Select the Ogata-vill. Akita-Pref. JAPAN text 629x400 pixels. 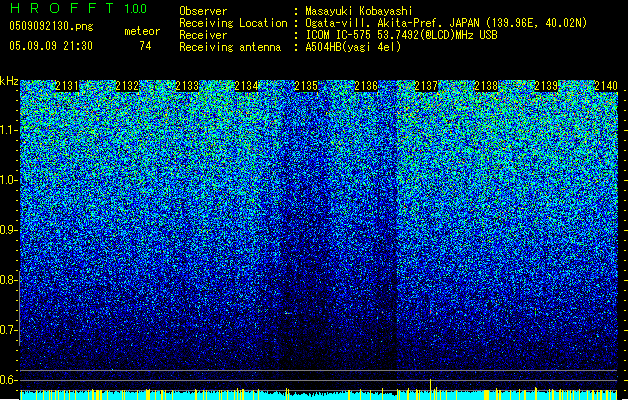pos(392,23)
